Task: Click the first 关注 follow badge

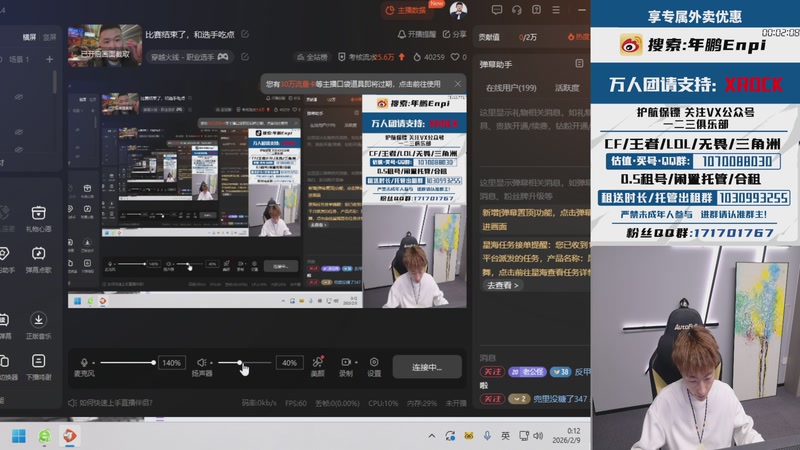Action: pyautogui.click(x=492, y=371)
